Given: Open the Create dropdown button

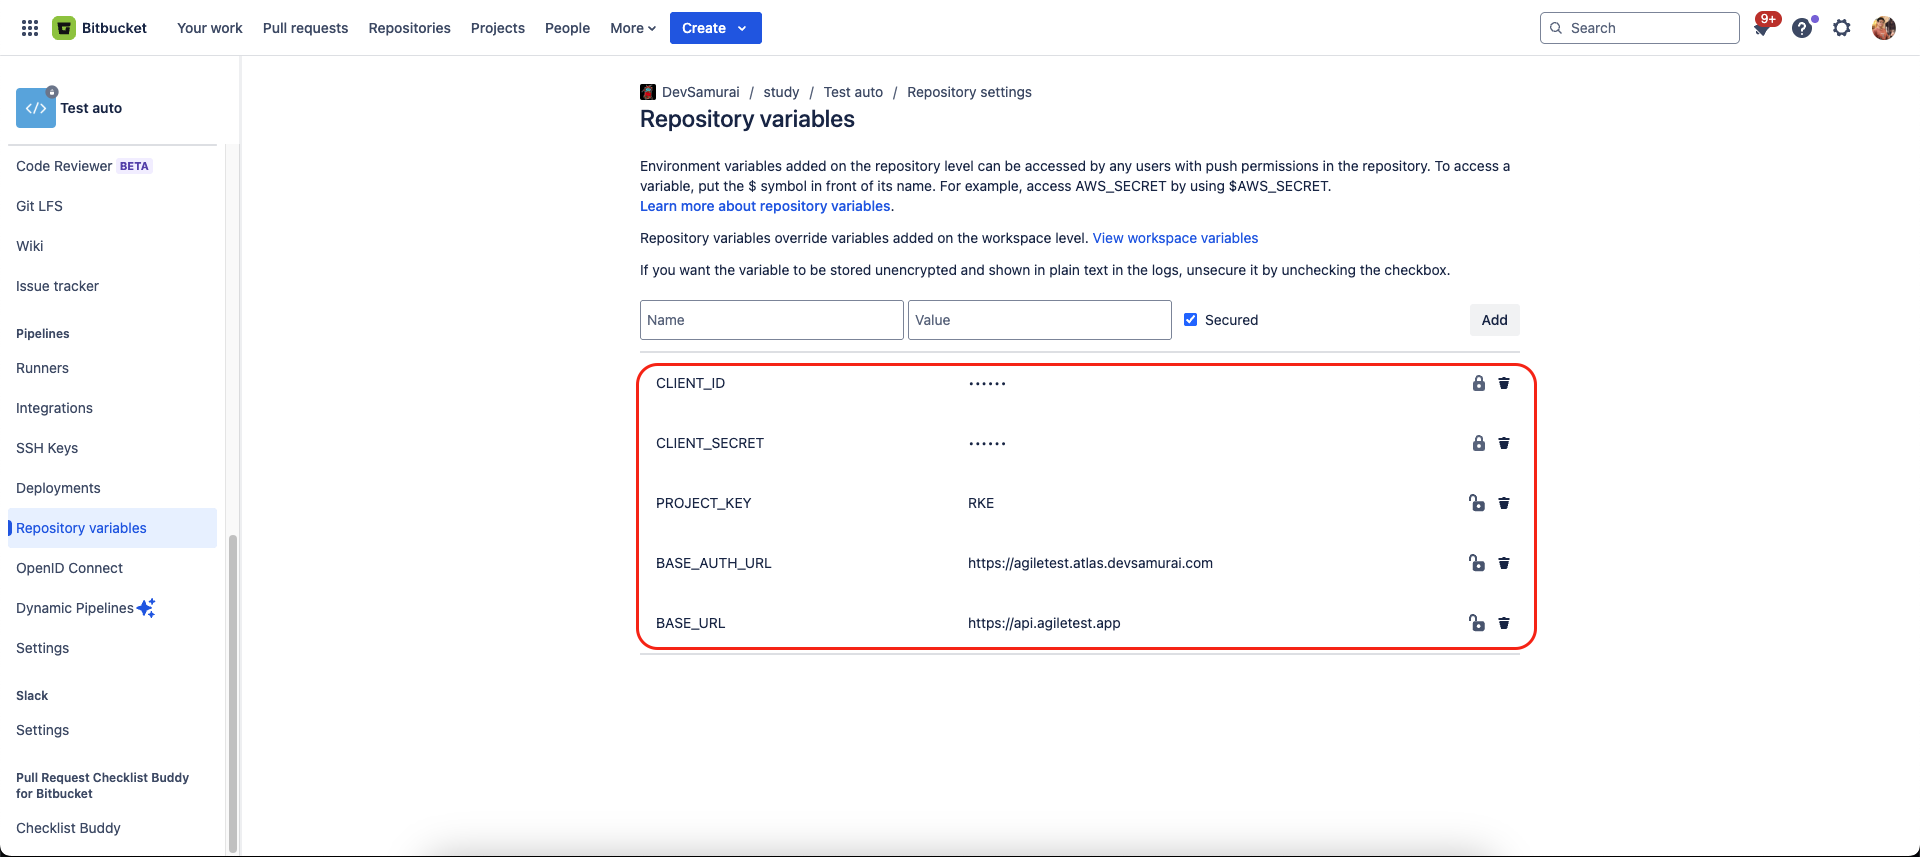Looking at the screenshot, I should [715, 28].
